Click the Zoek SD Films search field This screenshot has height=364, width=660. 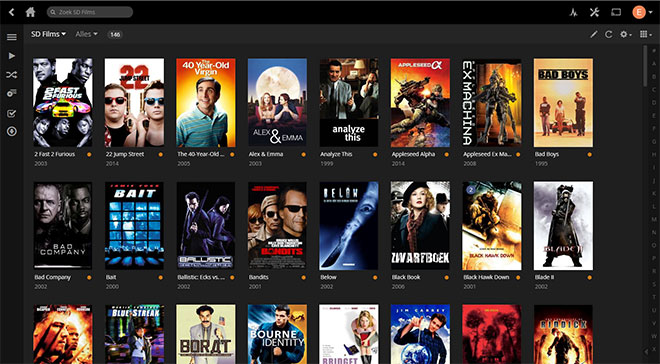click(x=90, y=12)
